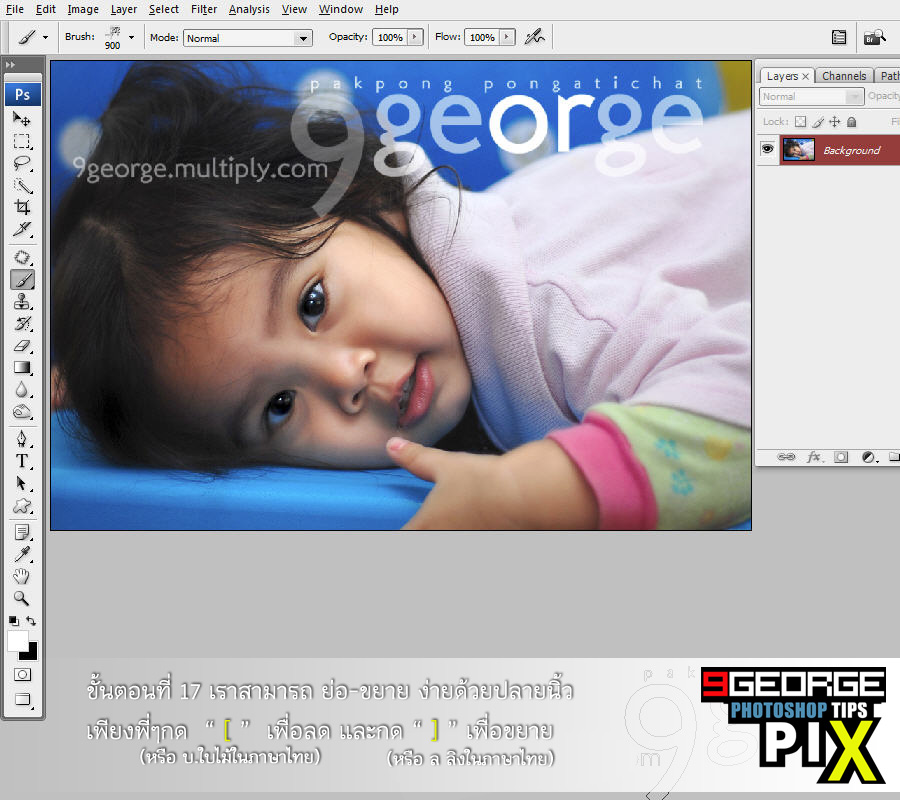Choose the Eraser tool
Viewport: 900px width, 800px height.
tap(22, 346)
